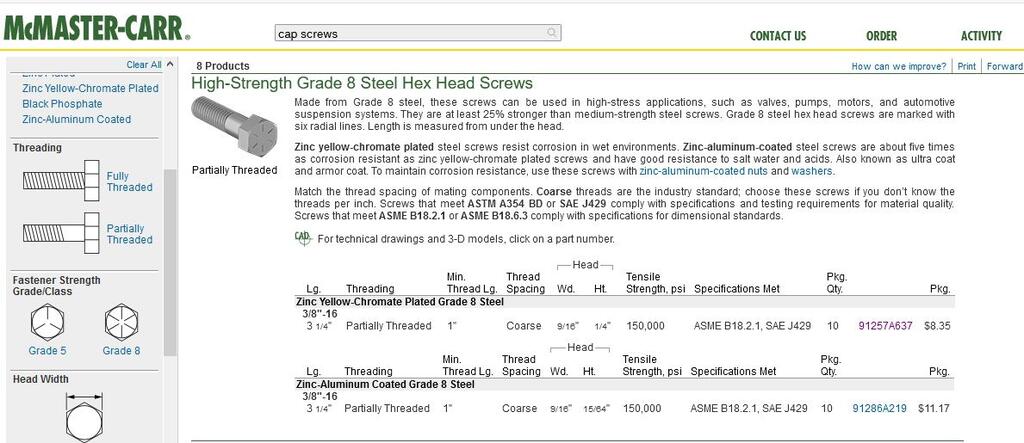This screenshot has height=443, width=1024.
Task: Click the Fastener Strength Grade/Class heading
Action: 56,286
